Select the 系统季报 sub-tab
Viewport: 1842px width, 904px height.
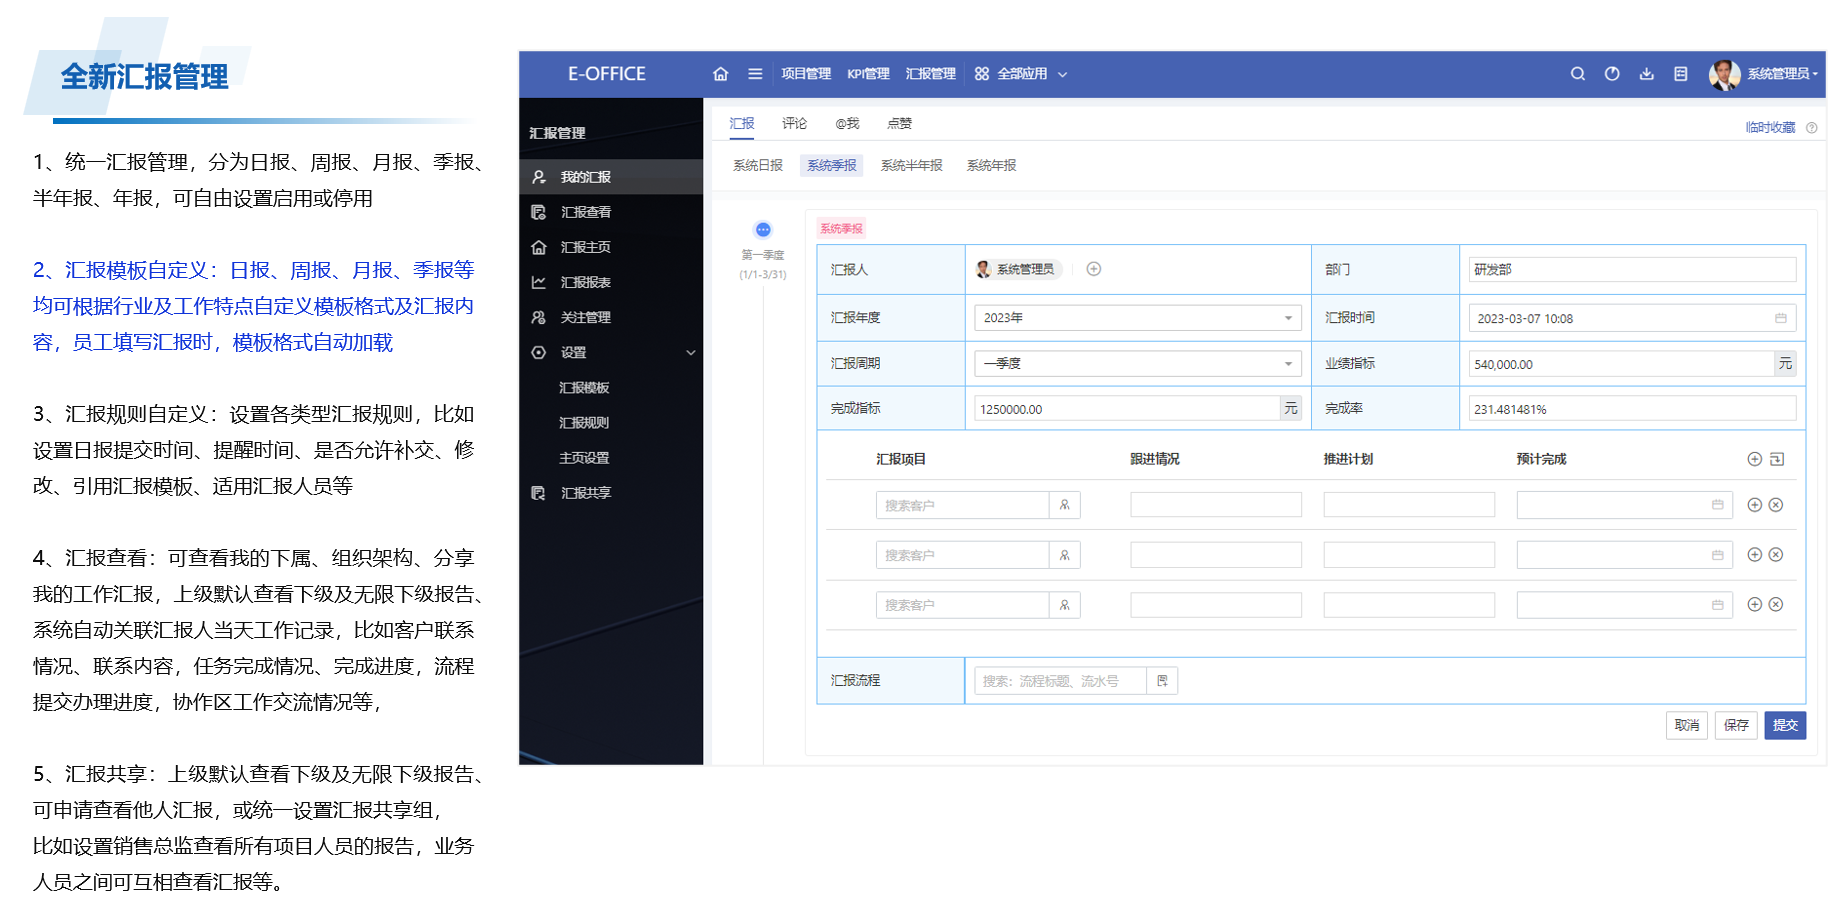pyautogui.click(x=832, y=166)
